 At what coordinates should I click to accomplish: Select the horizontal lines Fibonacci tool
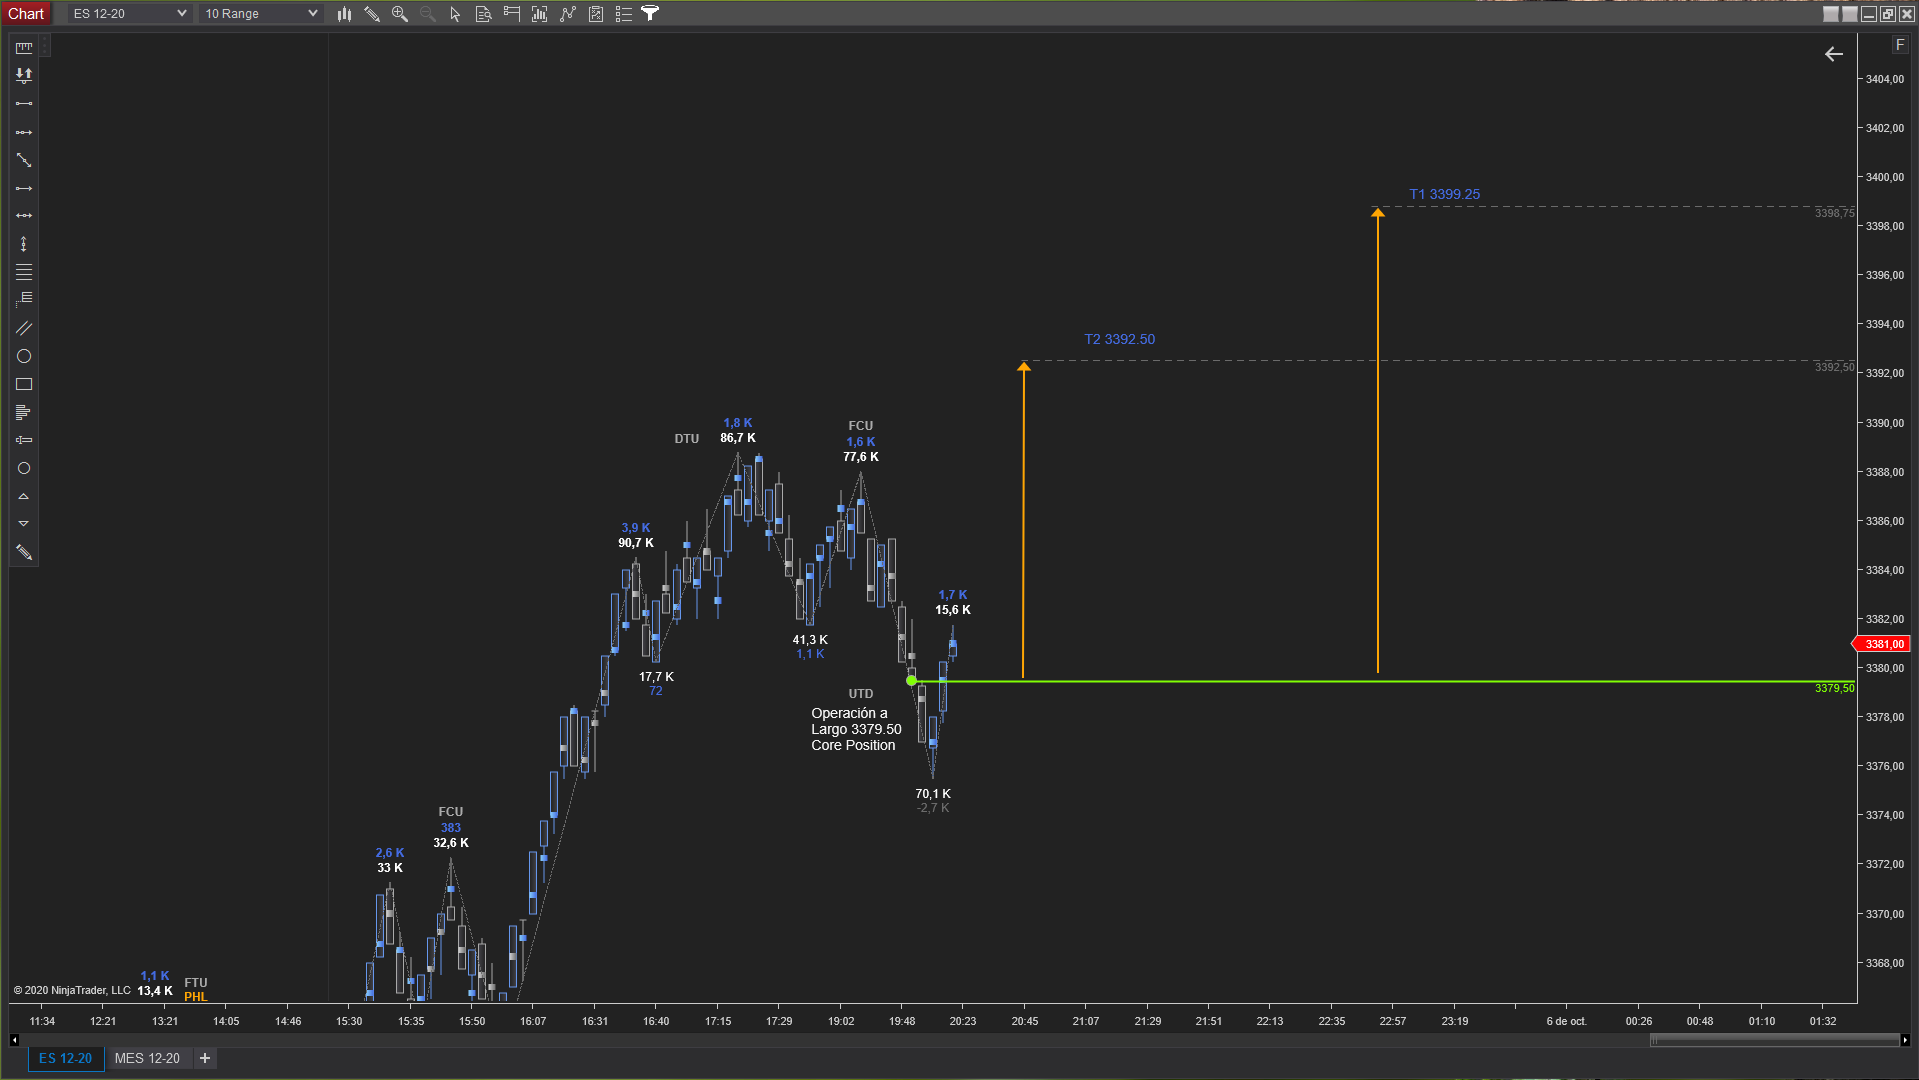pos(24,272)
